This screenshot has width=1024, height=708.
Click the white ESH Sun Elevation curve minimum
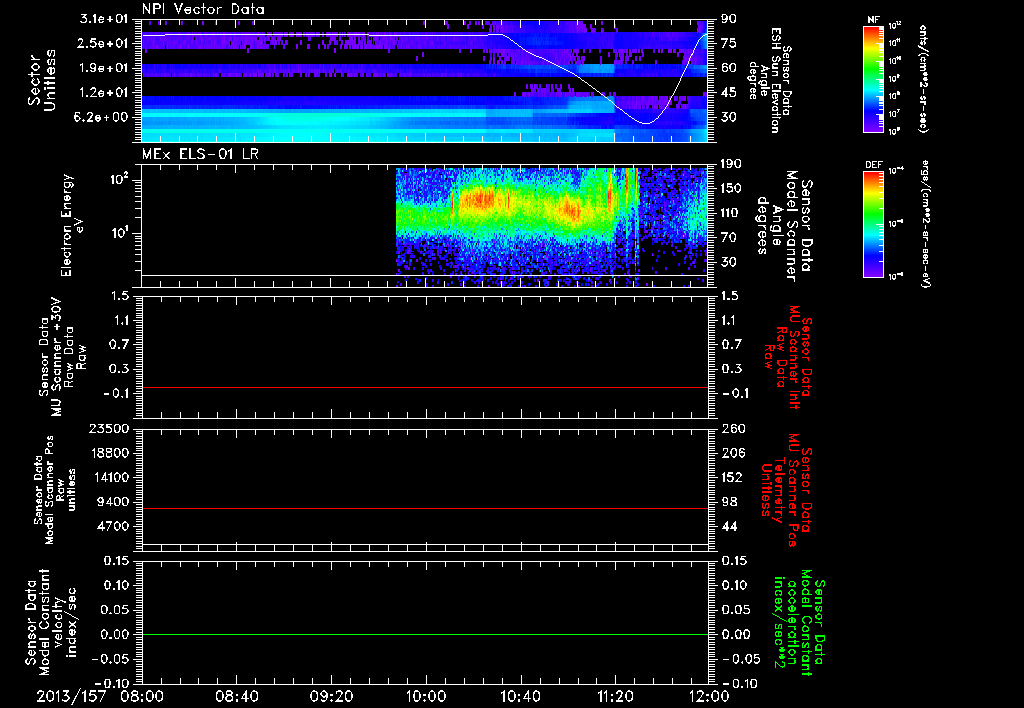645,123
